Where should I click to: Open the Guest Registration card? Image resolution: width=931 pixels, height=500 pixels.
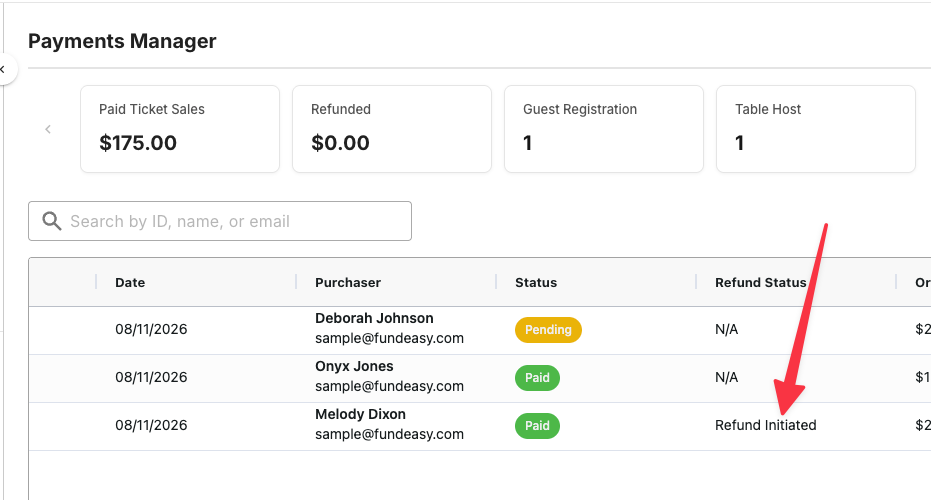coord(604,129)
